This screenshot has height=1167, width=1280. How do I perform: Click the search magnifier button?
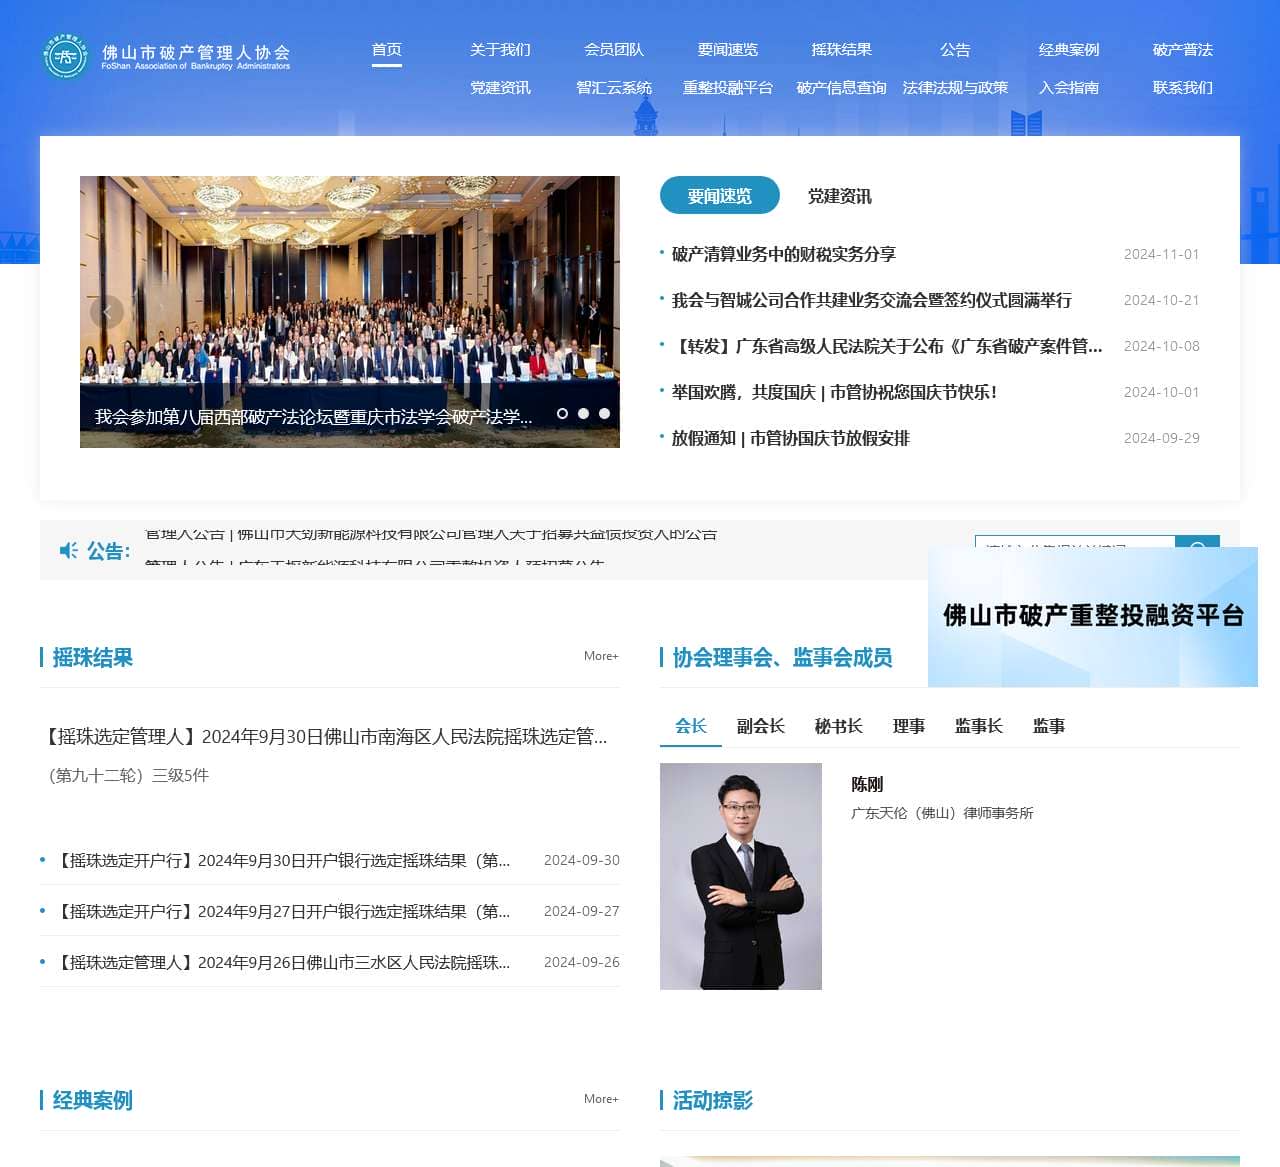[1197, 546]
